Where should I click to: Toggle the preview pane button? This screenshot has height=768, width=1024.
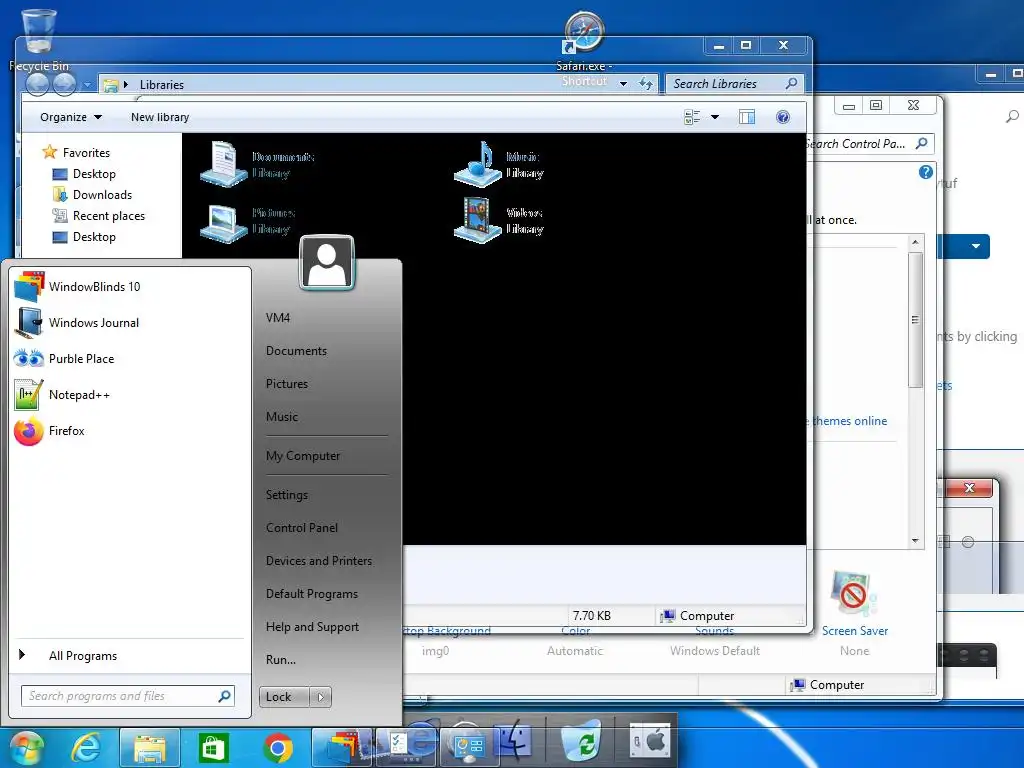coord(746,117)
